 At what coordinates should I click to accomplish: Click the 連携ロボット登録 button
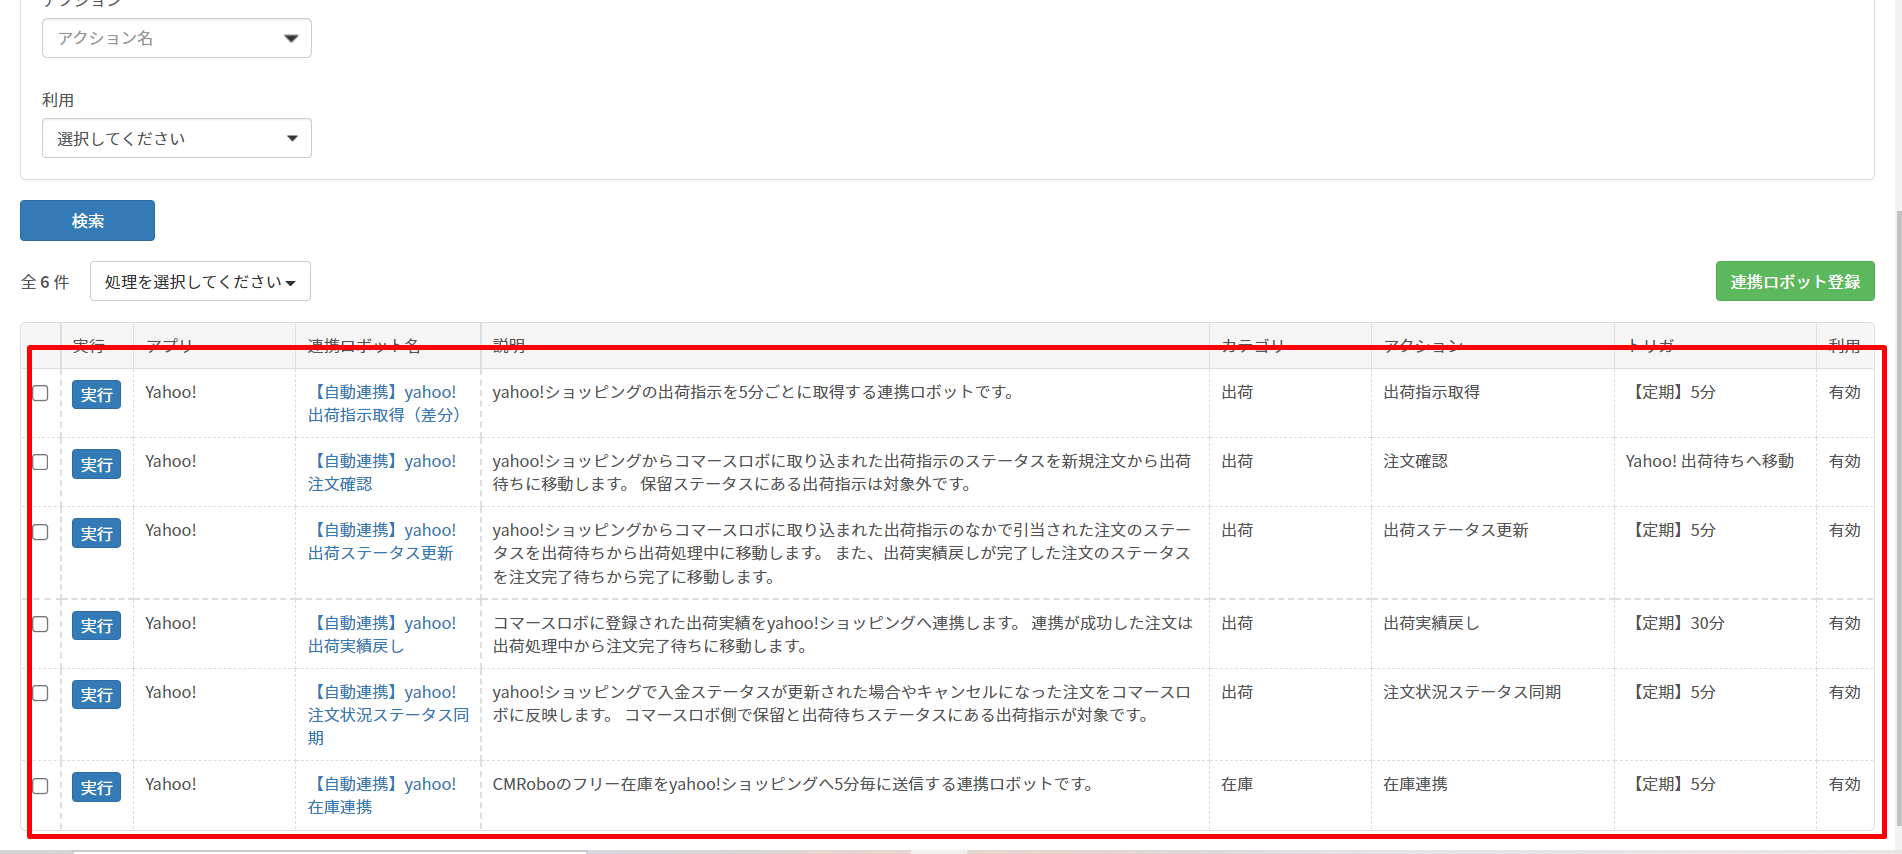[x=1795, y=281]
